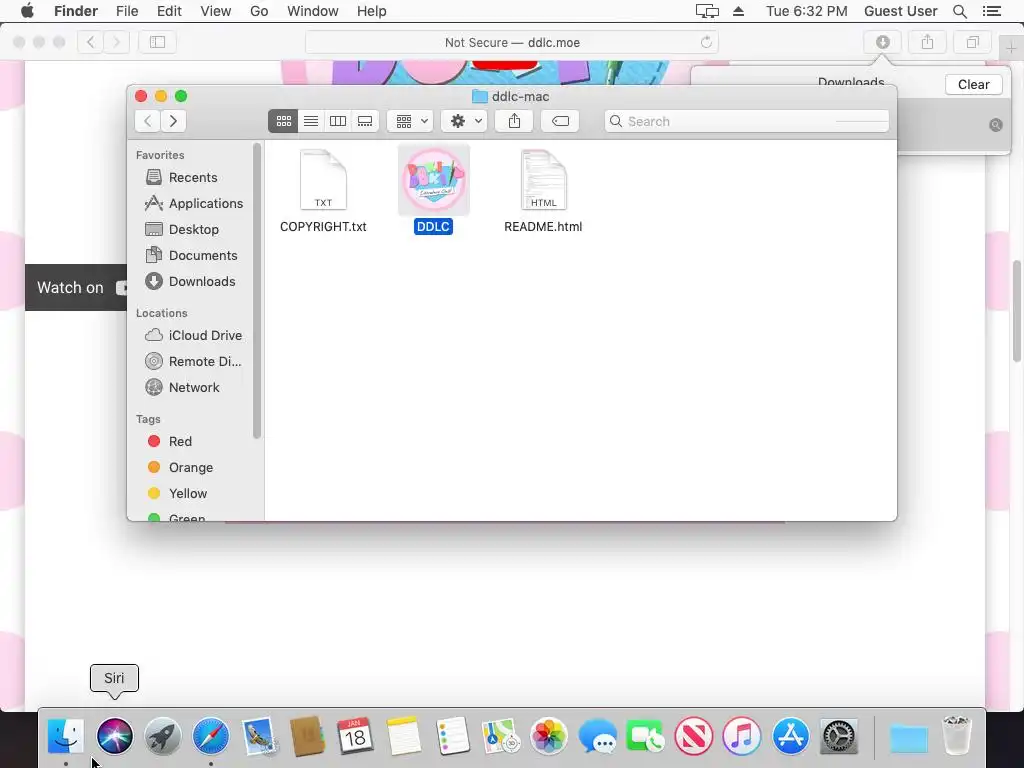This screenshot has height=768, width=1024.
Task: Open iTunes from the Dock
Action: pos(742,736)
